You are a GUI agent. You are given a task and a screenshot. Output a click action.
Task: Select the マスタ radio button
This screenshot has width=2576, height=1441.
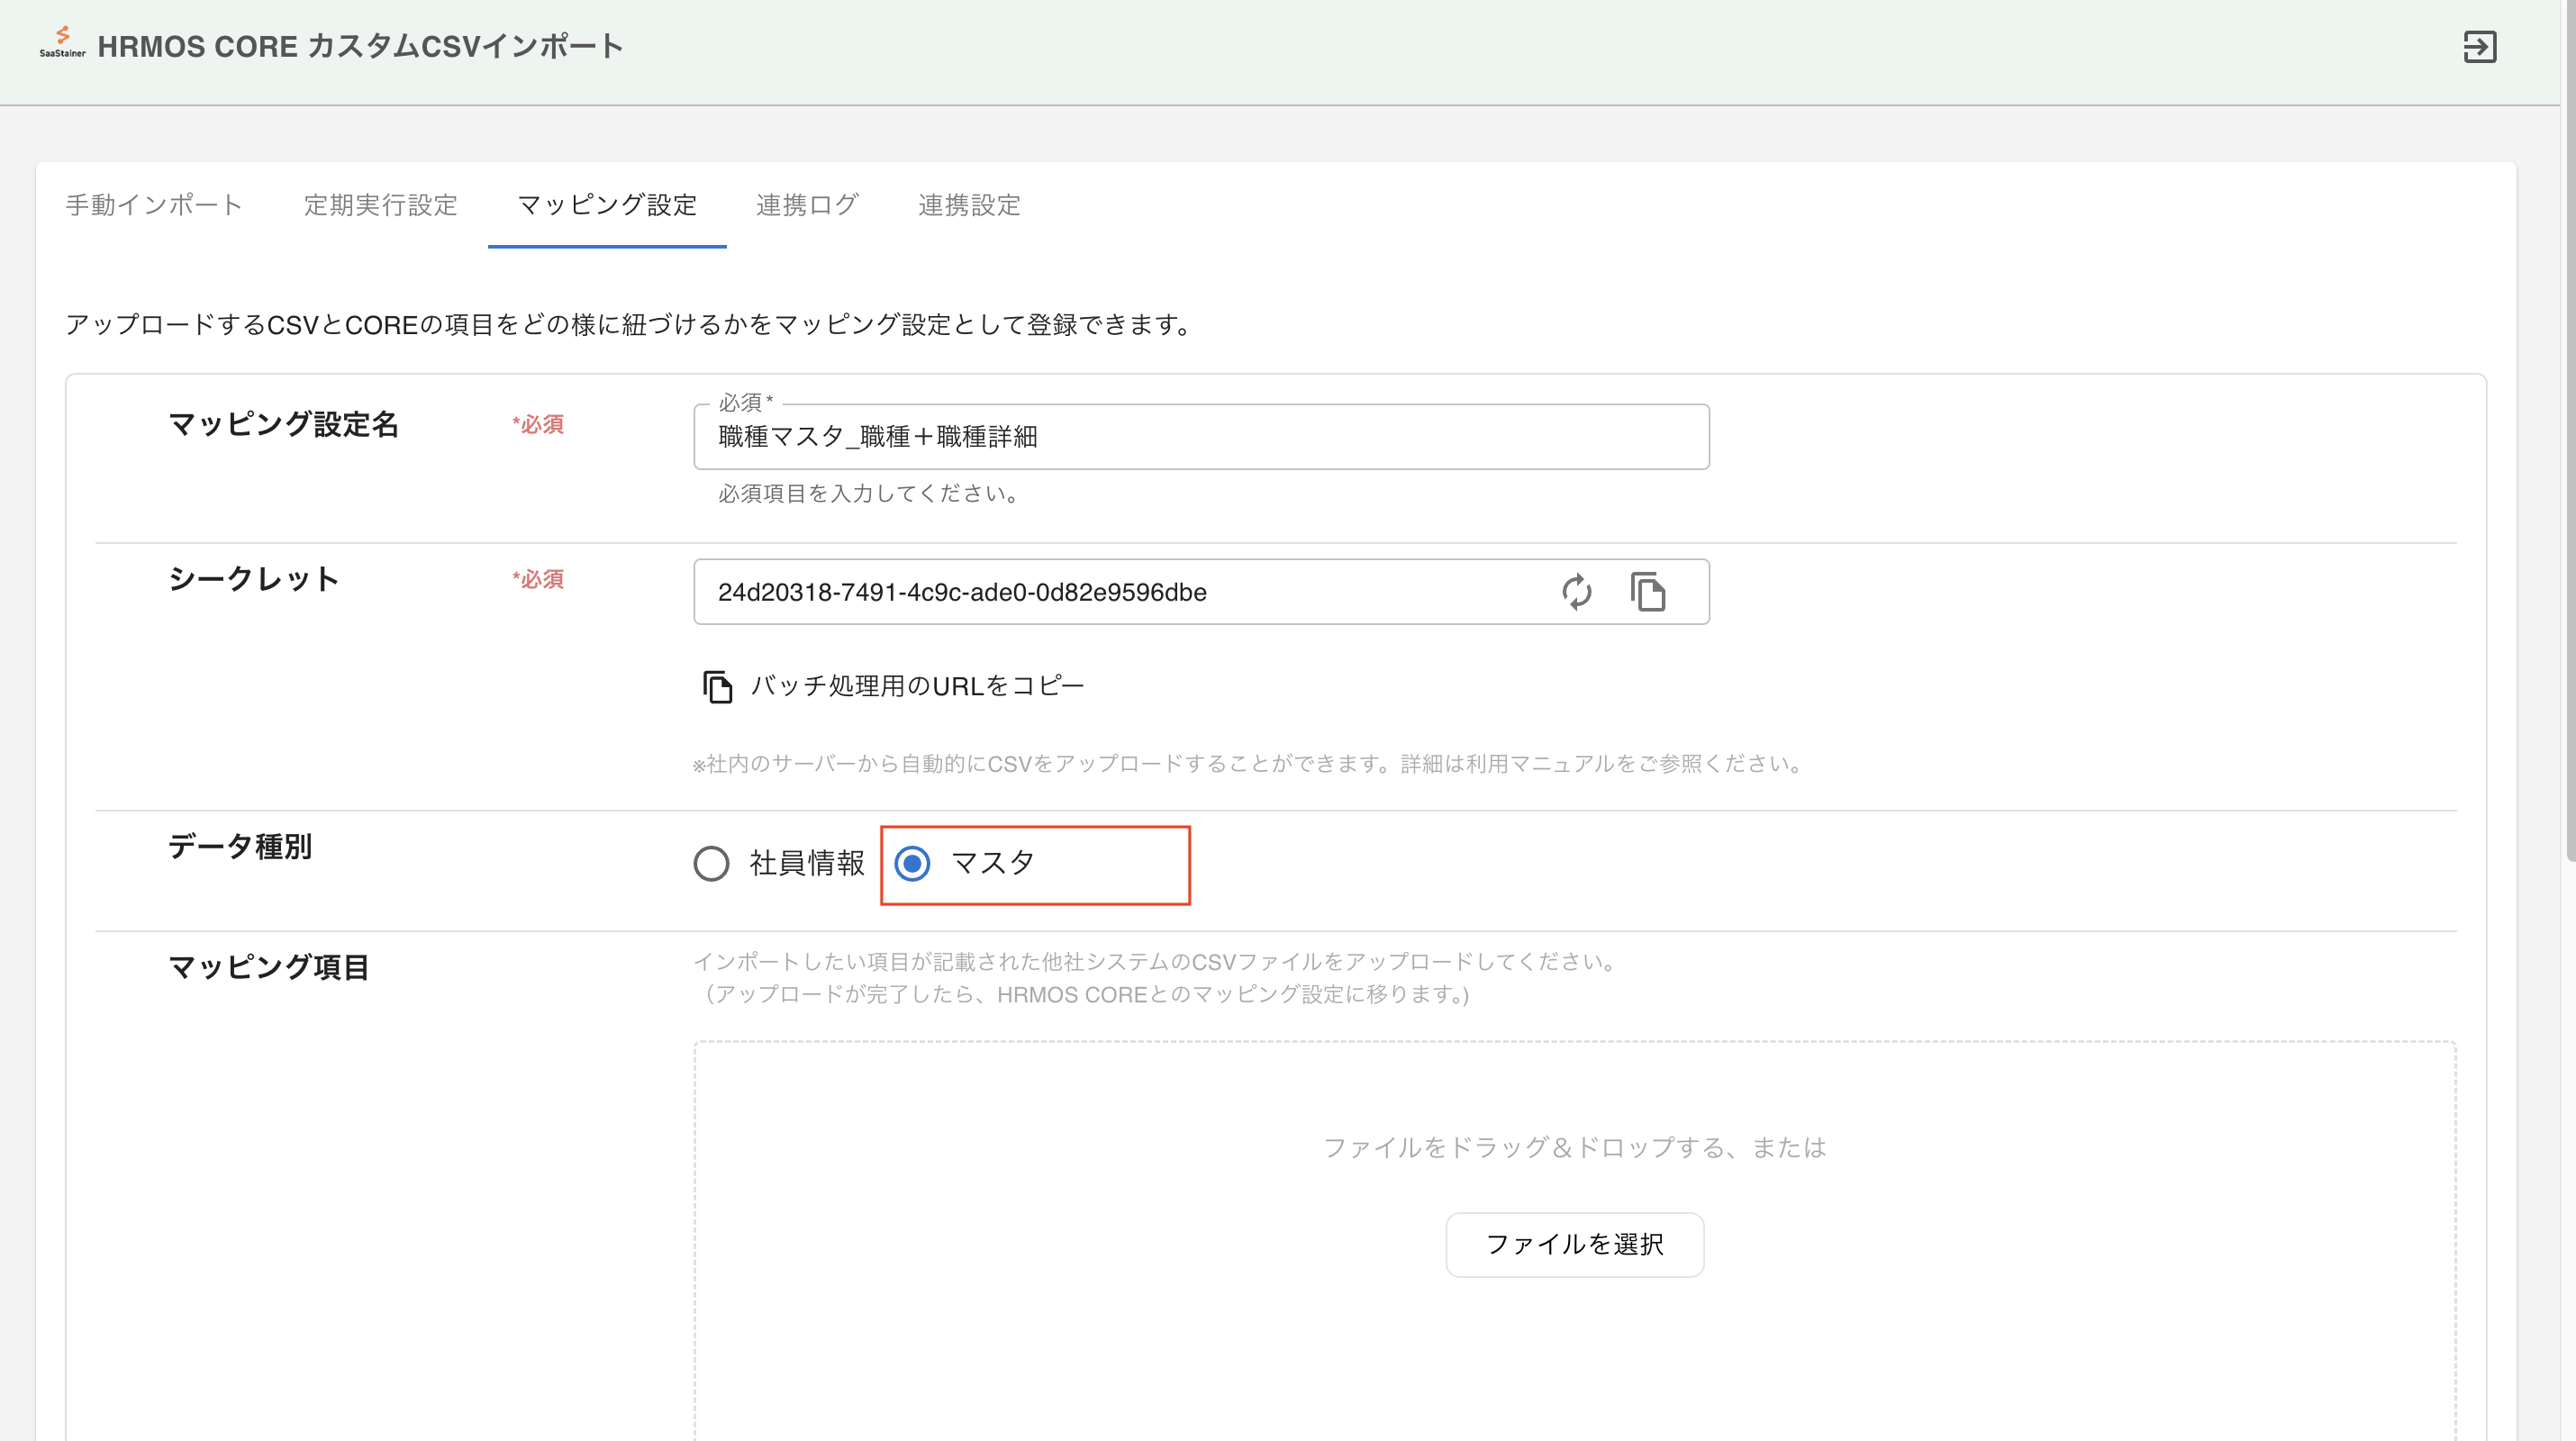pos(912,863)
